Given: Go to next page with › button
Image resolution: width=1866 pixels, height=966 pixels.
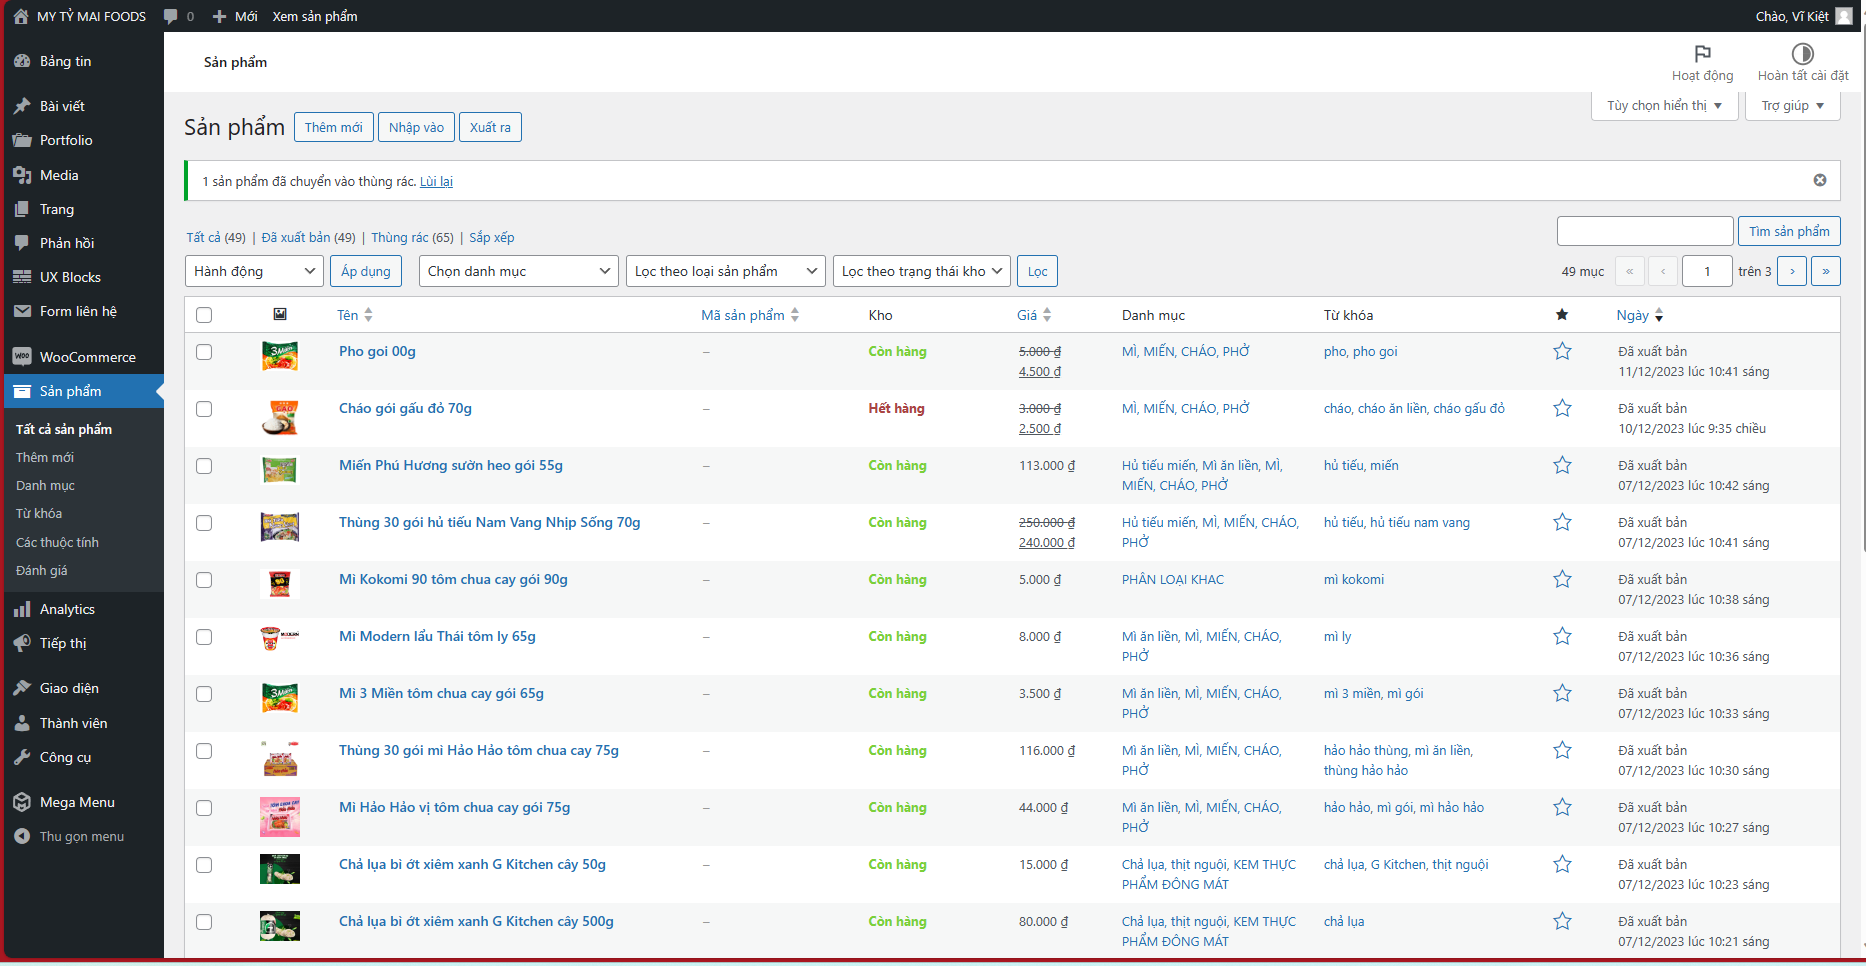Looking at the screenshot, I should [1792, 271].
